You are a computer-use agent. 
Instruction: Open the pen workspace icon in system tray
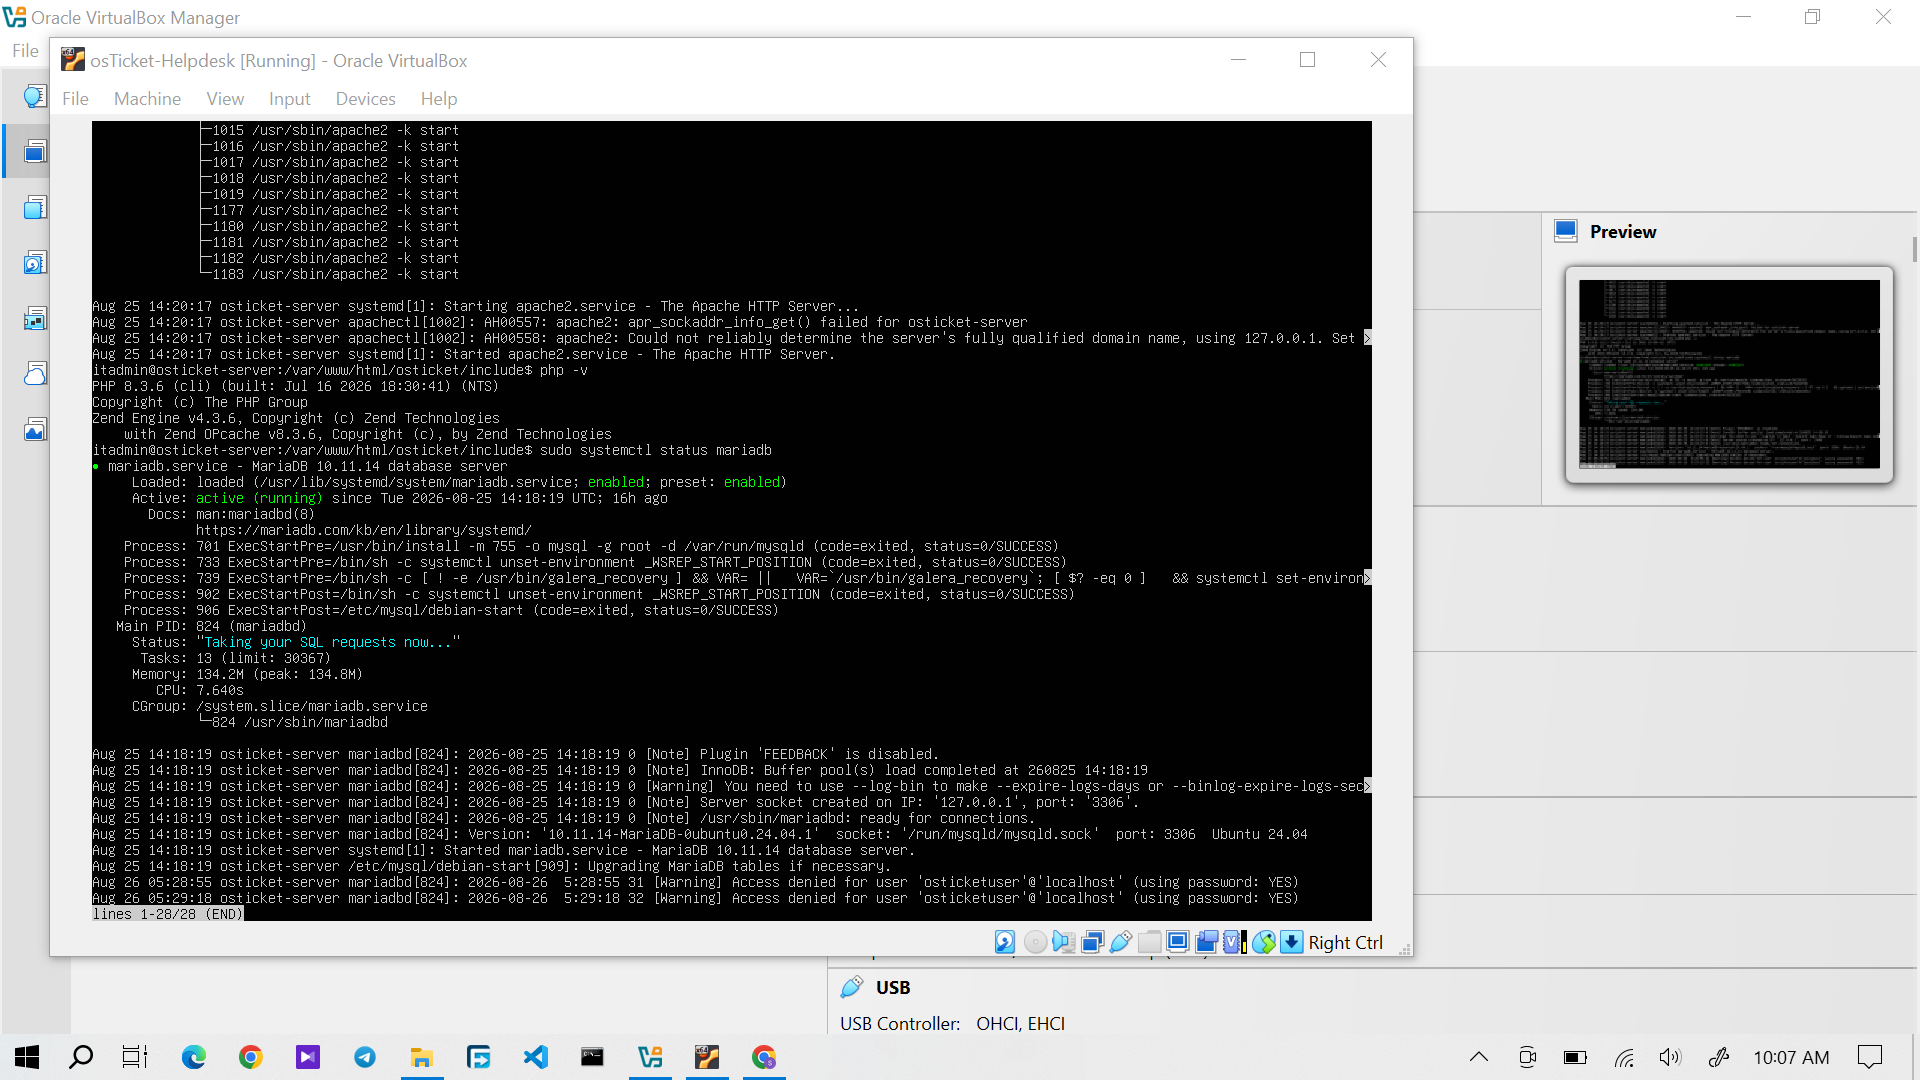pyautogui.click(x=1719, y=1057)
